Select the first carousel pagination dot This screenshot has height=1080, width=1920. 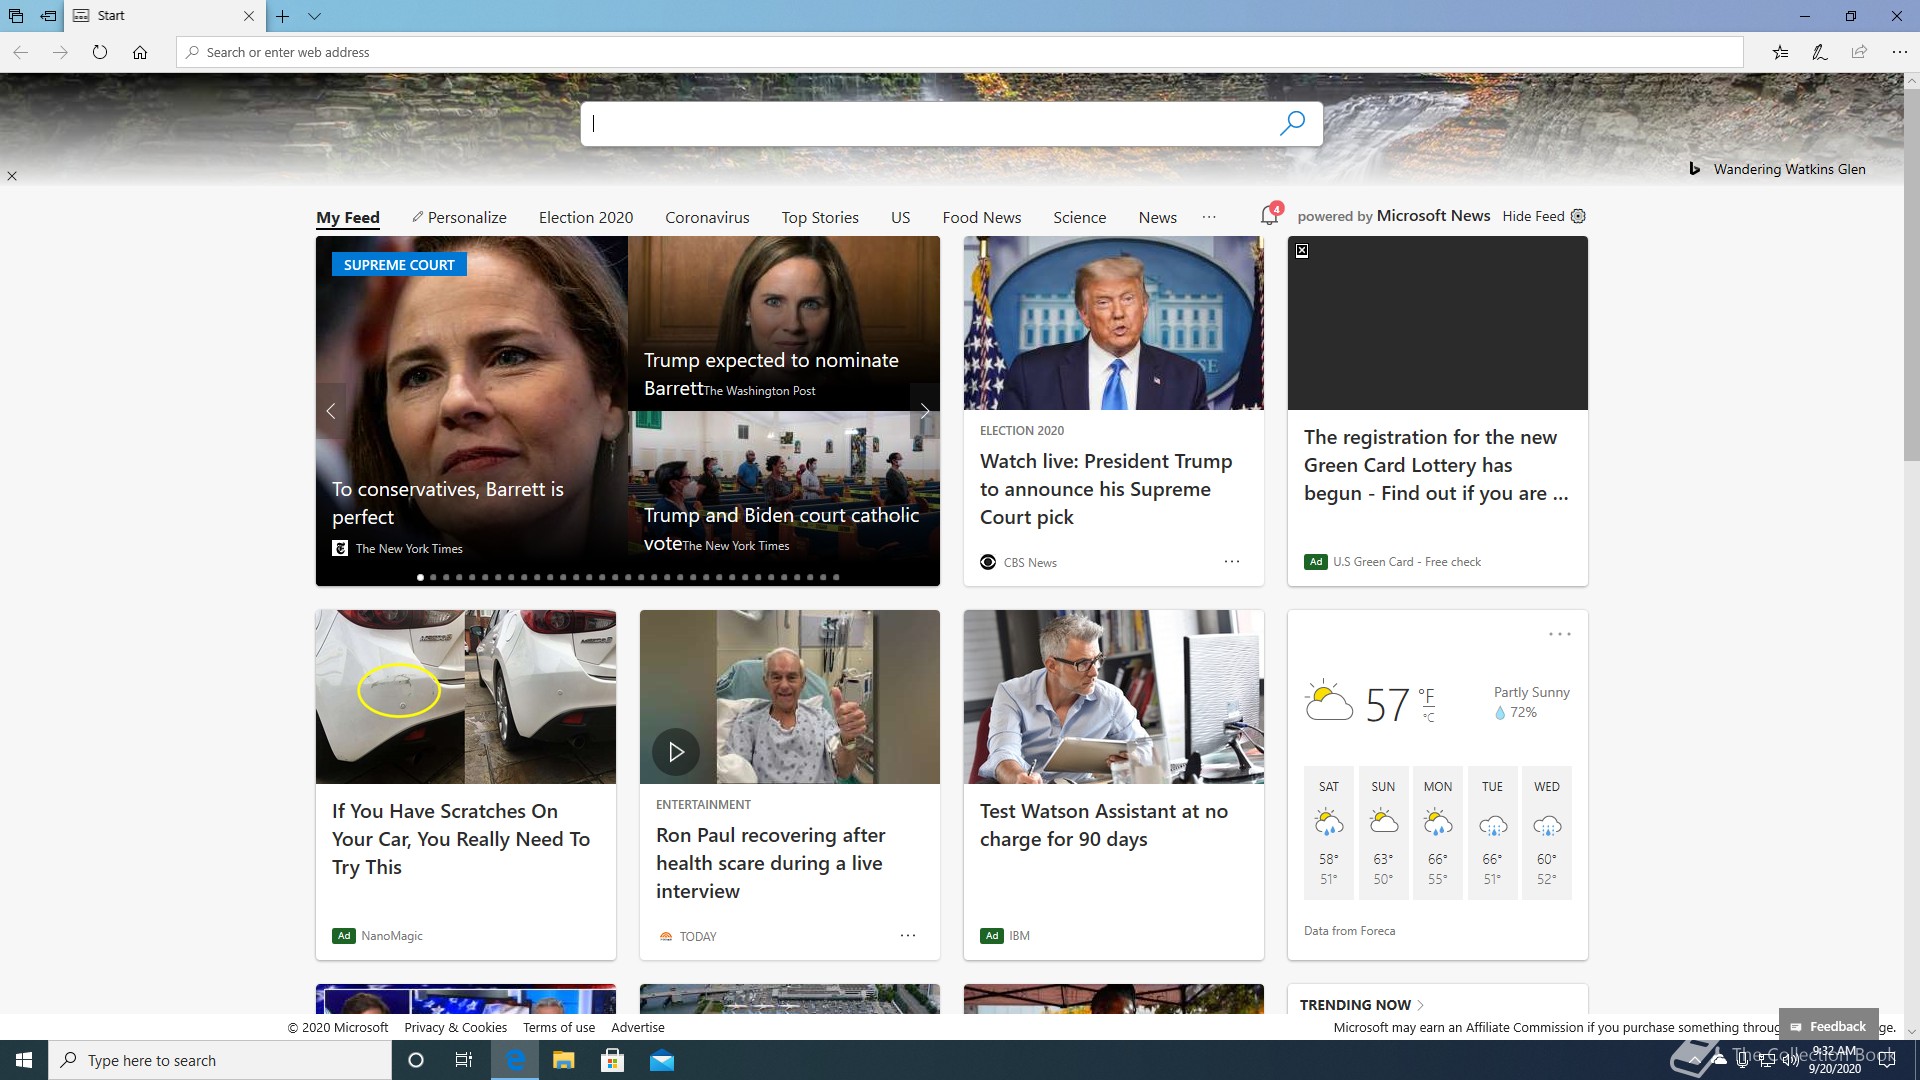pos(420,577)
